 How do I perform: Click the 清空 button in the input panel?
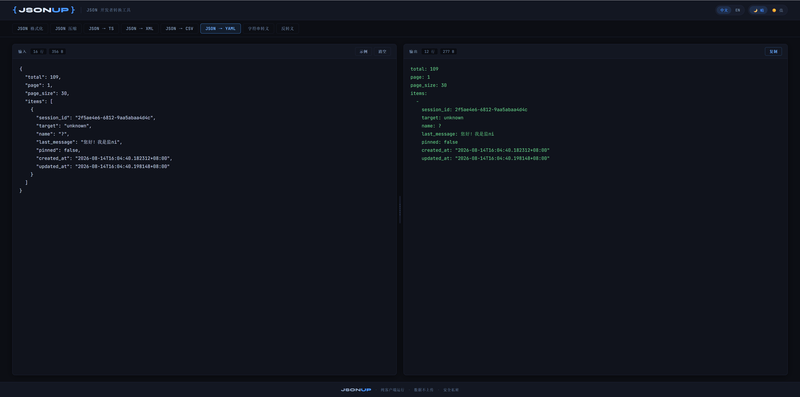point(382,52)
